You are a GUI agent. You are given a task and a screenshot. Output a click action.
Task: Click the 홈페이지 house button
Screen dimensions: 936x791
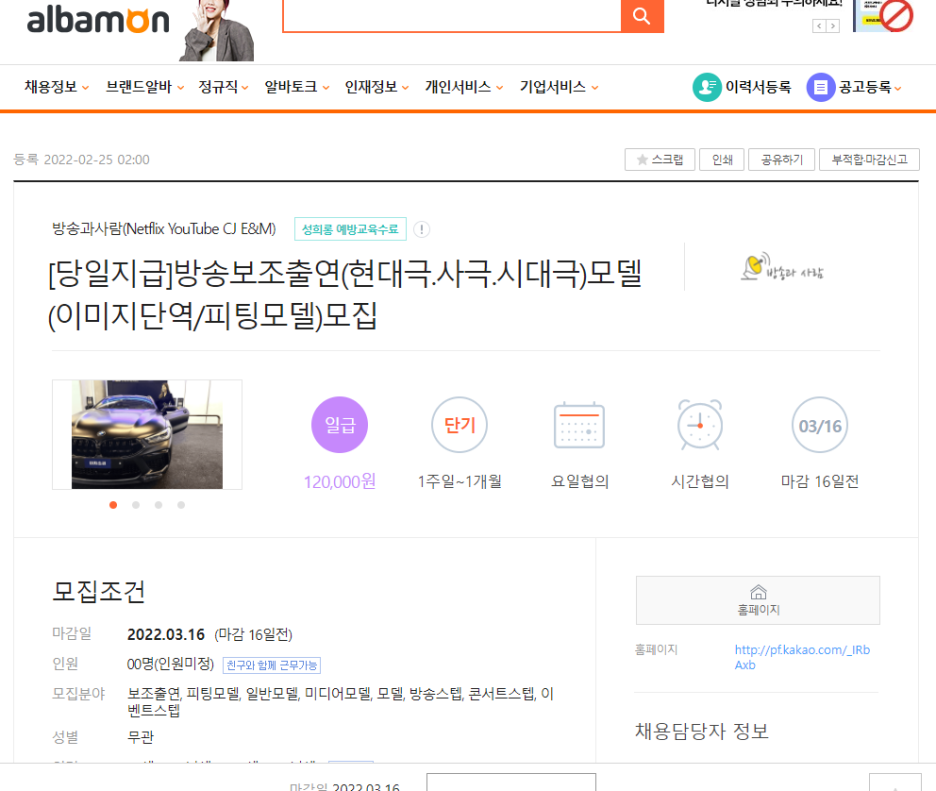click(x=758, y=600)
